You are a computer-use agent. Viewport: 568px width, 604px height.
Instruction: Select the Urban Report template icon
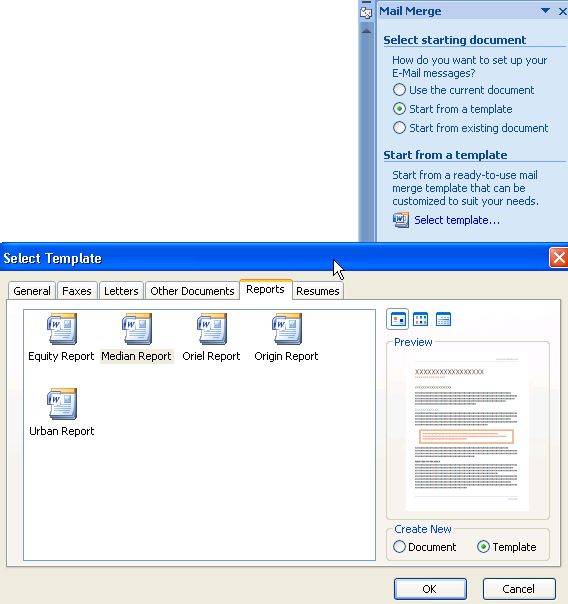[62, 403]
